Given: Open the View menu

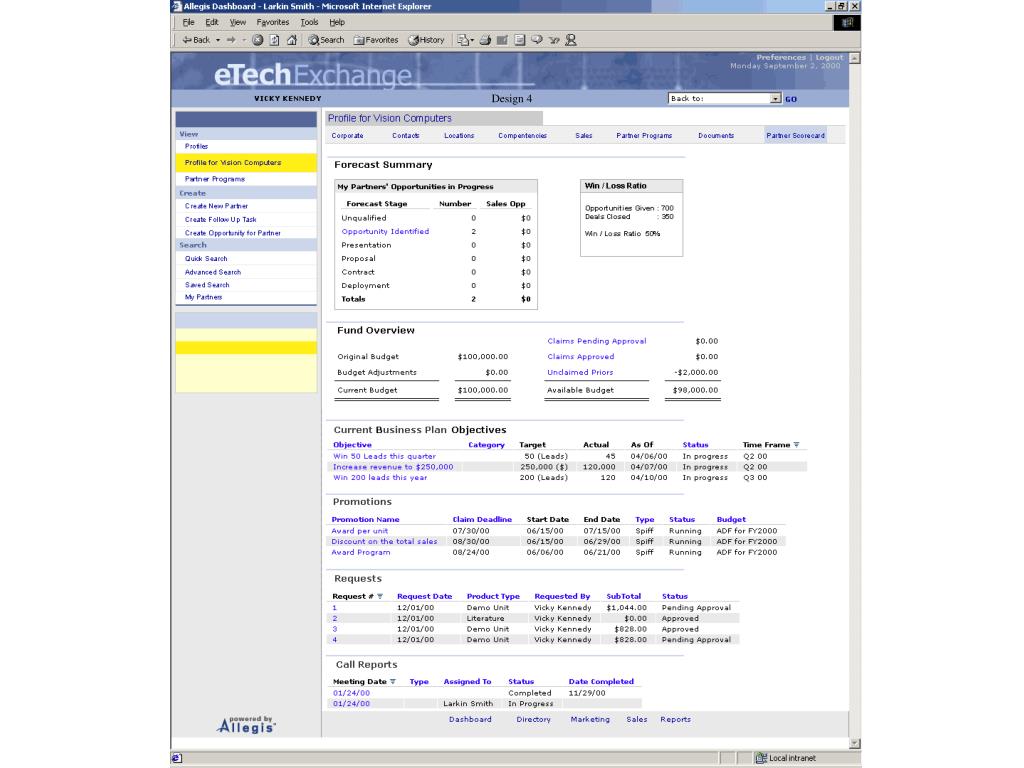Looking at the screenshot, I should pos(238,22).
